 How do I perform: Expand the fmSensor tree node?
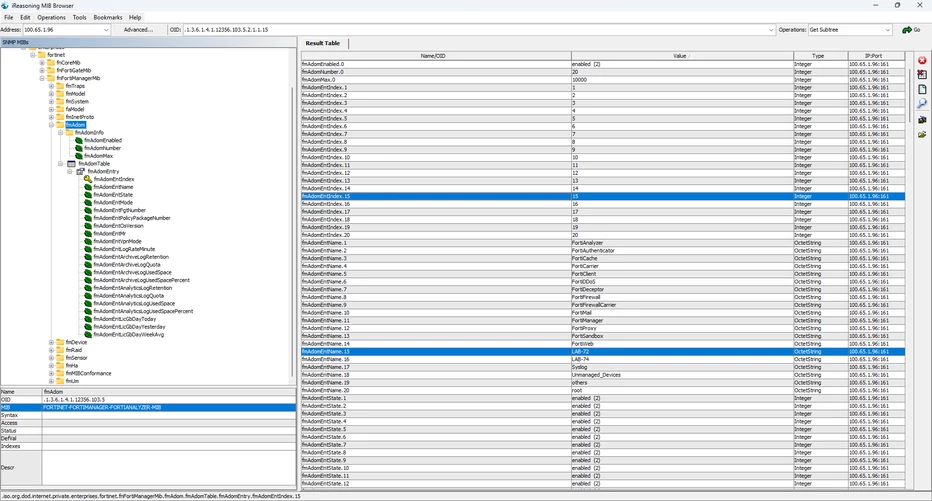51,357
